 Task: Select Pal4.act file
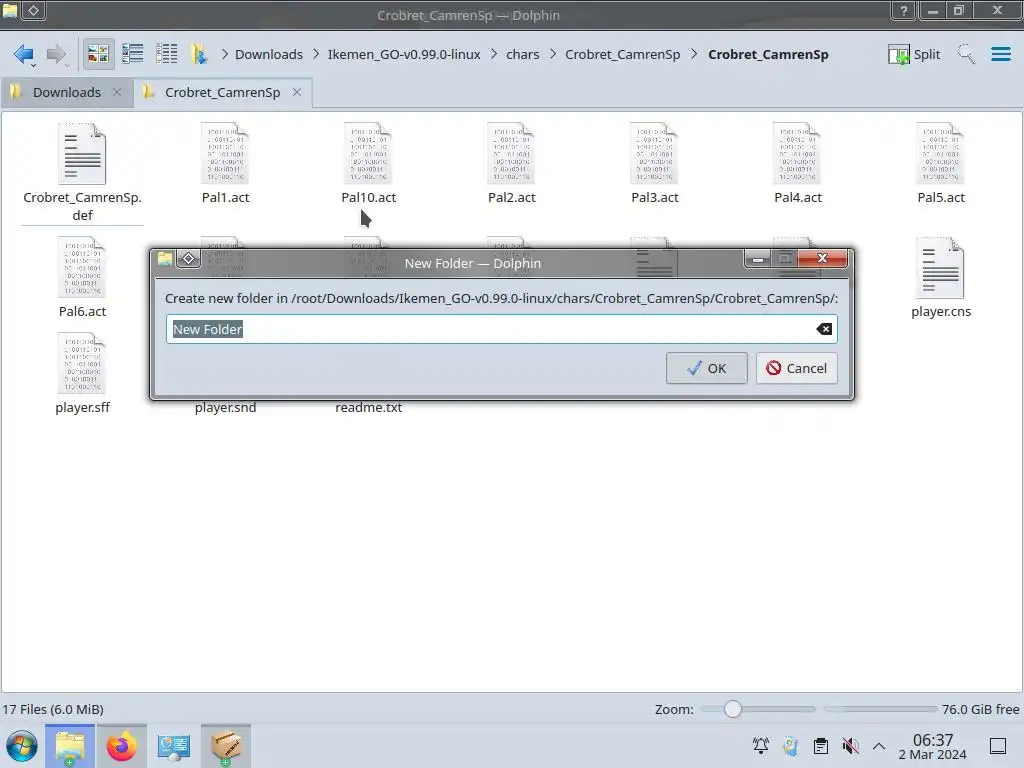pos(797,163)
